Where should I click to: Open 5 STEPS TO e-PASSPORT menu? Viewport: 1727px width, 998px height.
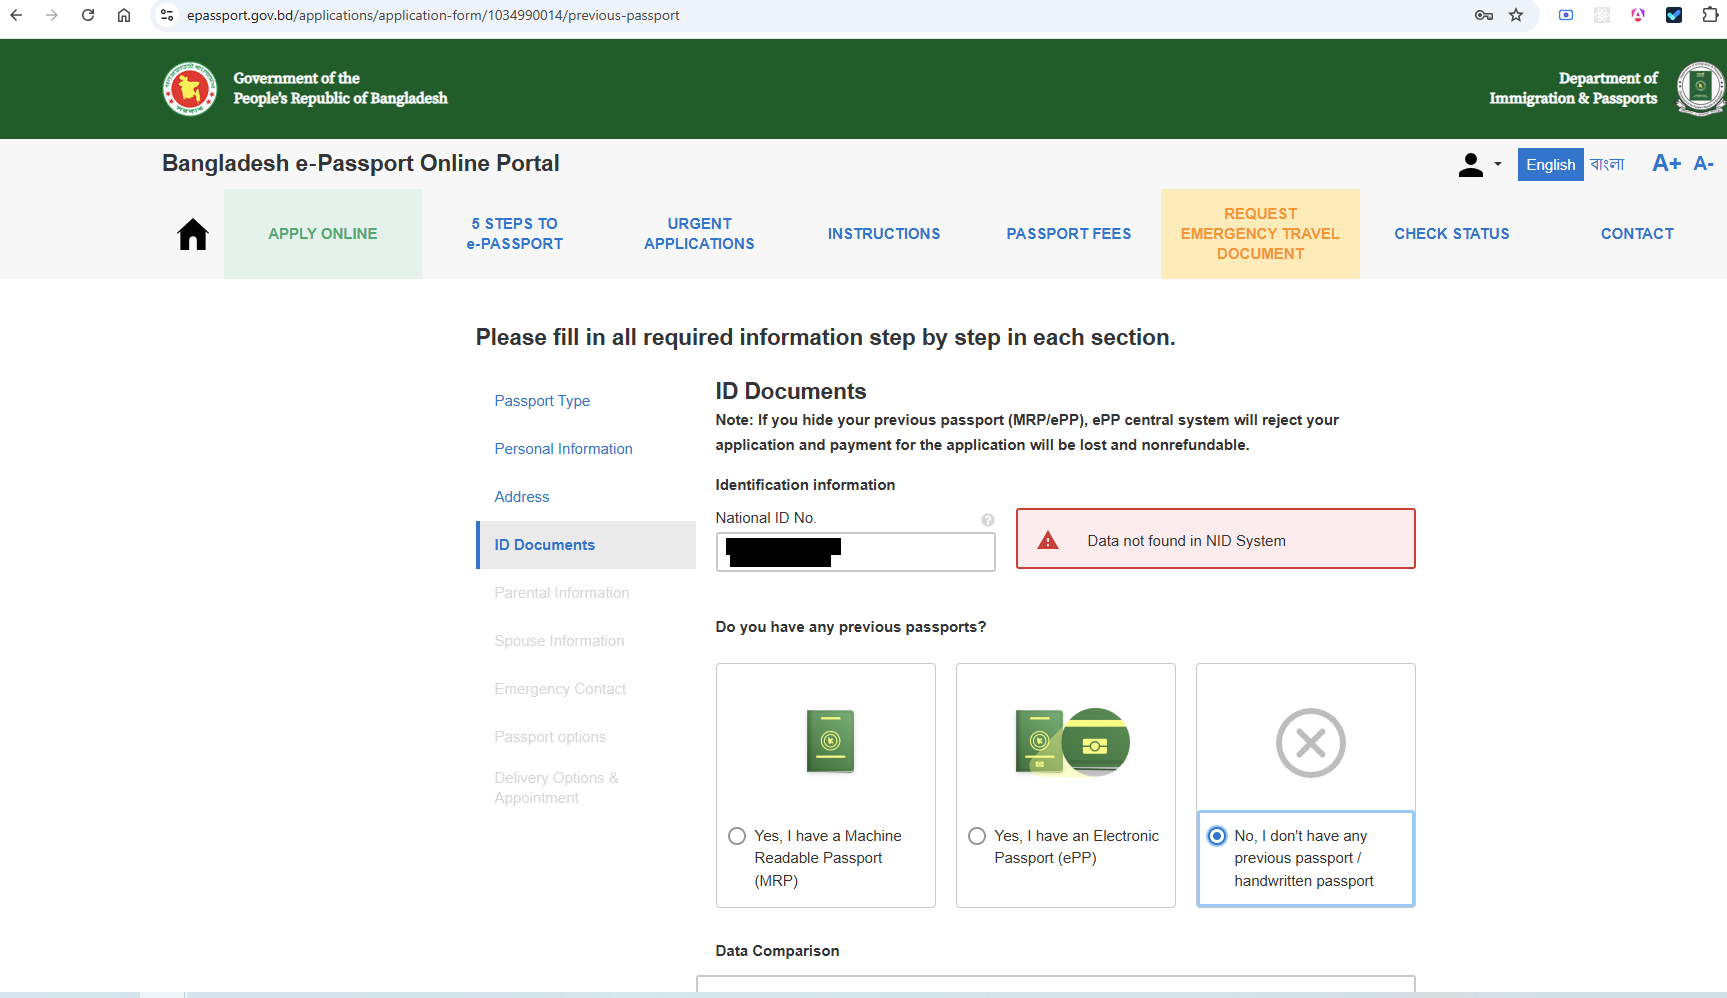[x=515, y=234]
